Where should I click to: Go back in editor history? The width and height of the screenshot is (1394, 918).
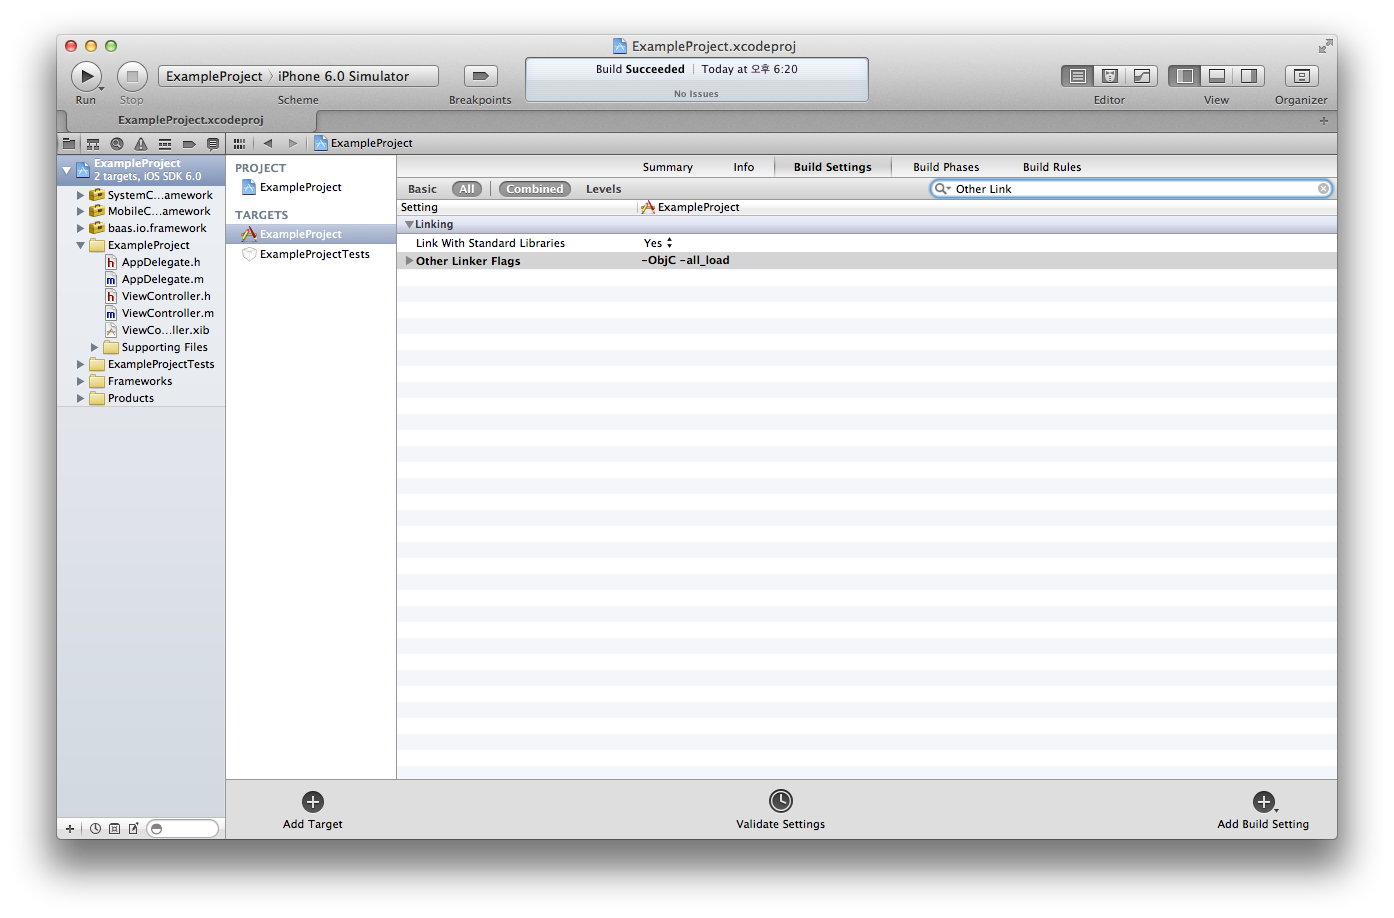(x=268, y=144)
